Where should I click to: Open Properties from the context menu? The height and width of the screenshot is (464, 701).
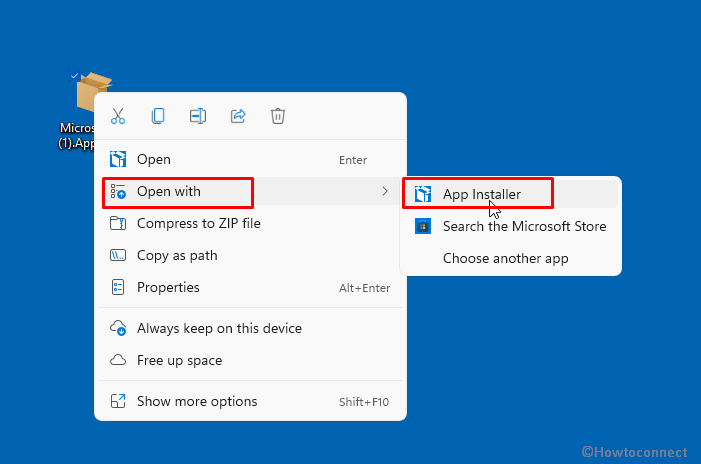click(x=250, y=287)
